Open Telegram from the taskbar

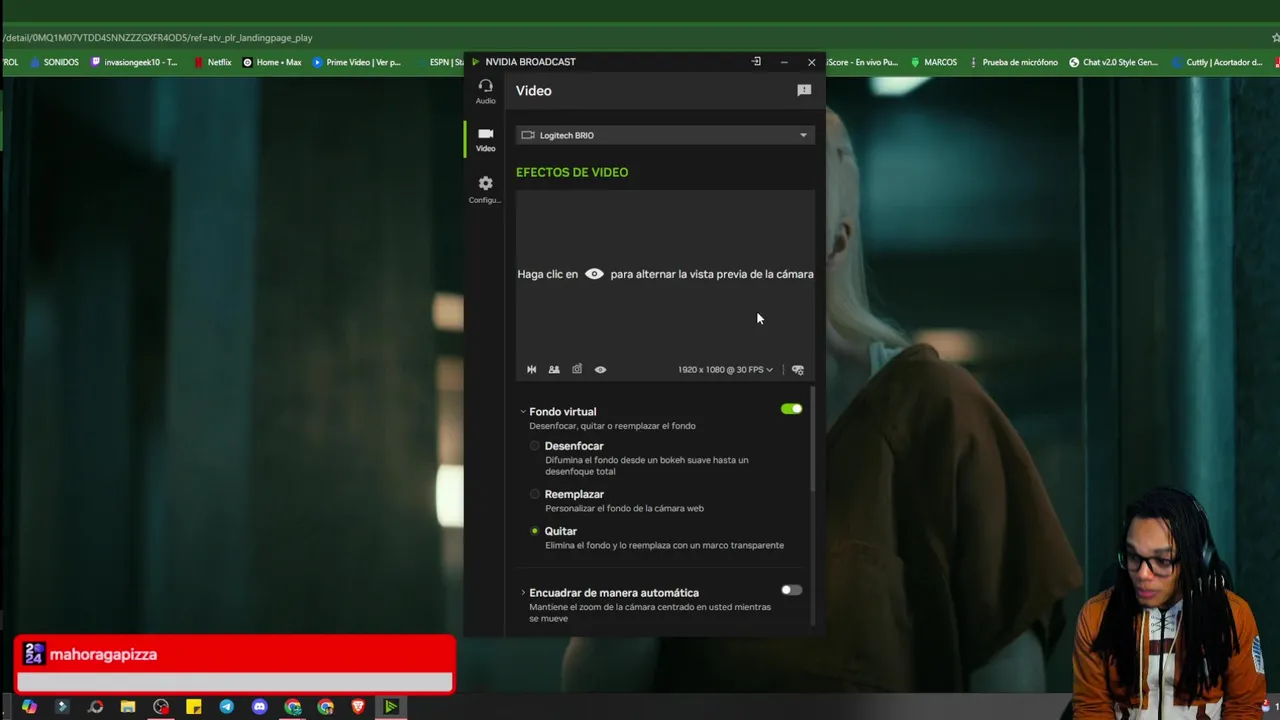[227, 707]
